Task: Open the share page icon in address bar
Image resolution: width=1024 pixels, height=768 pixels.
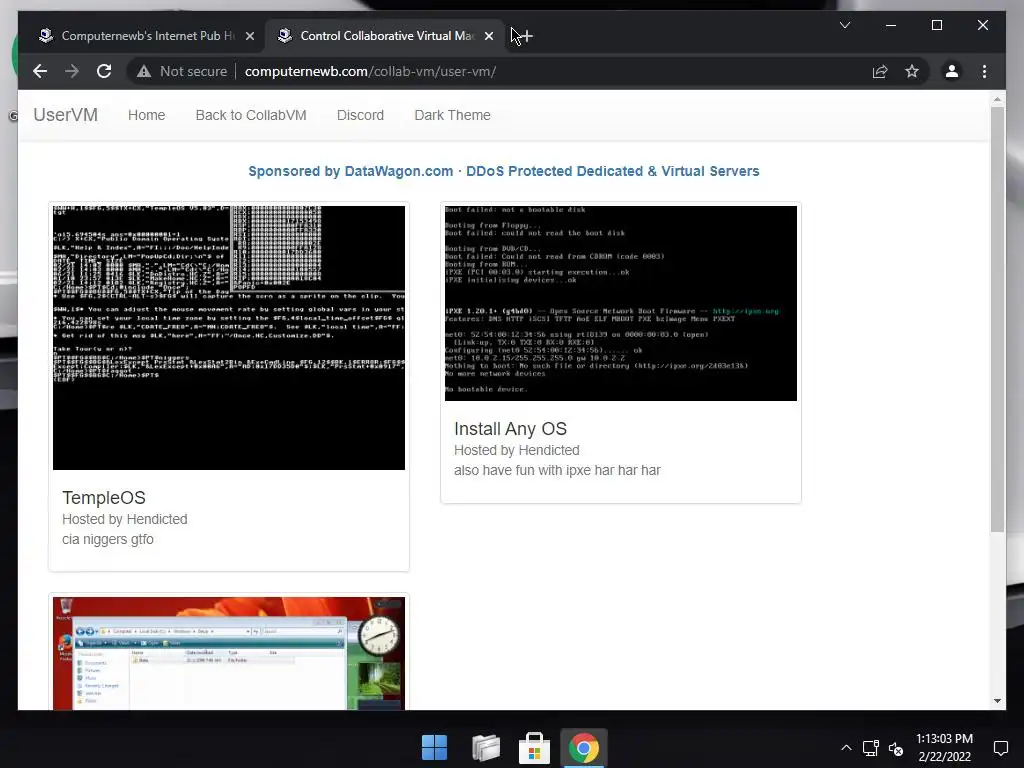Action: tap(880, 71)
